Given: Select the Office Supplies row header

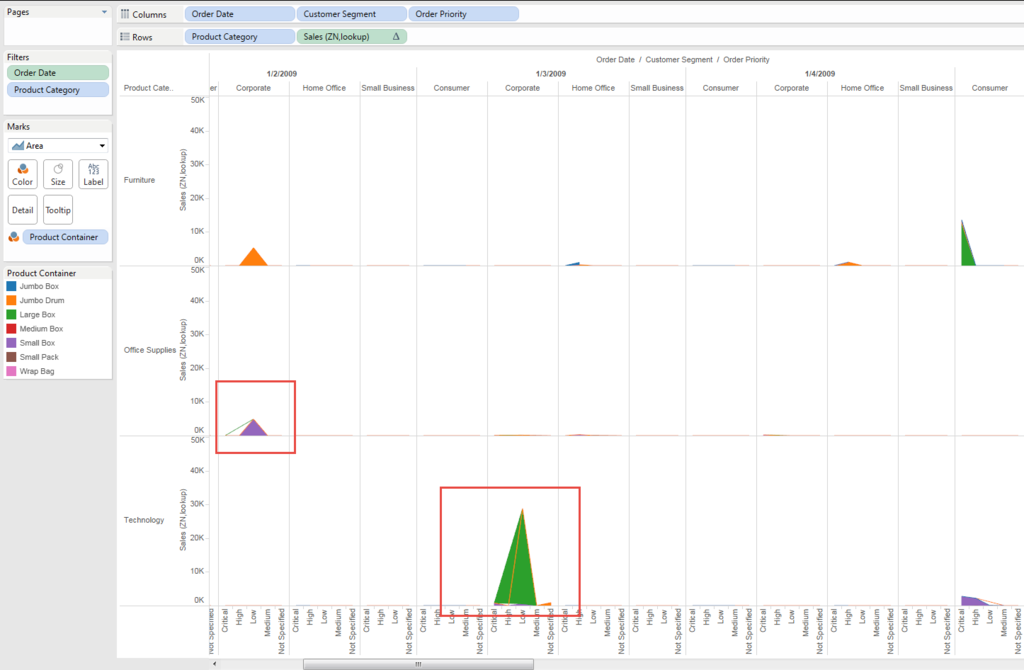Looking at the screenshot, I should (150, 350).
